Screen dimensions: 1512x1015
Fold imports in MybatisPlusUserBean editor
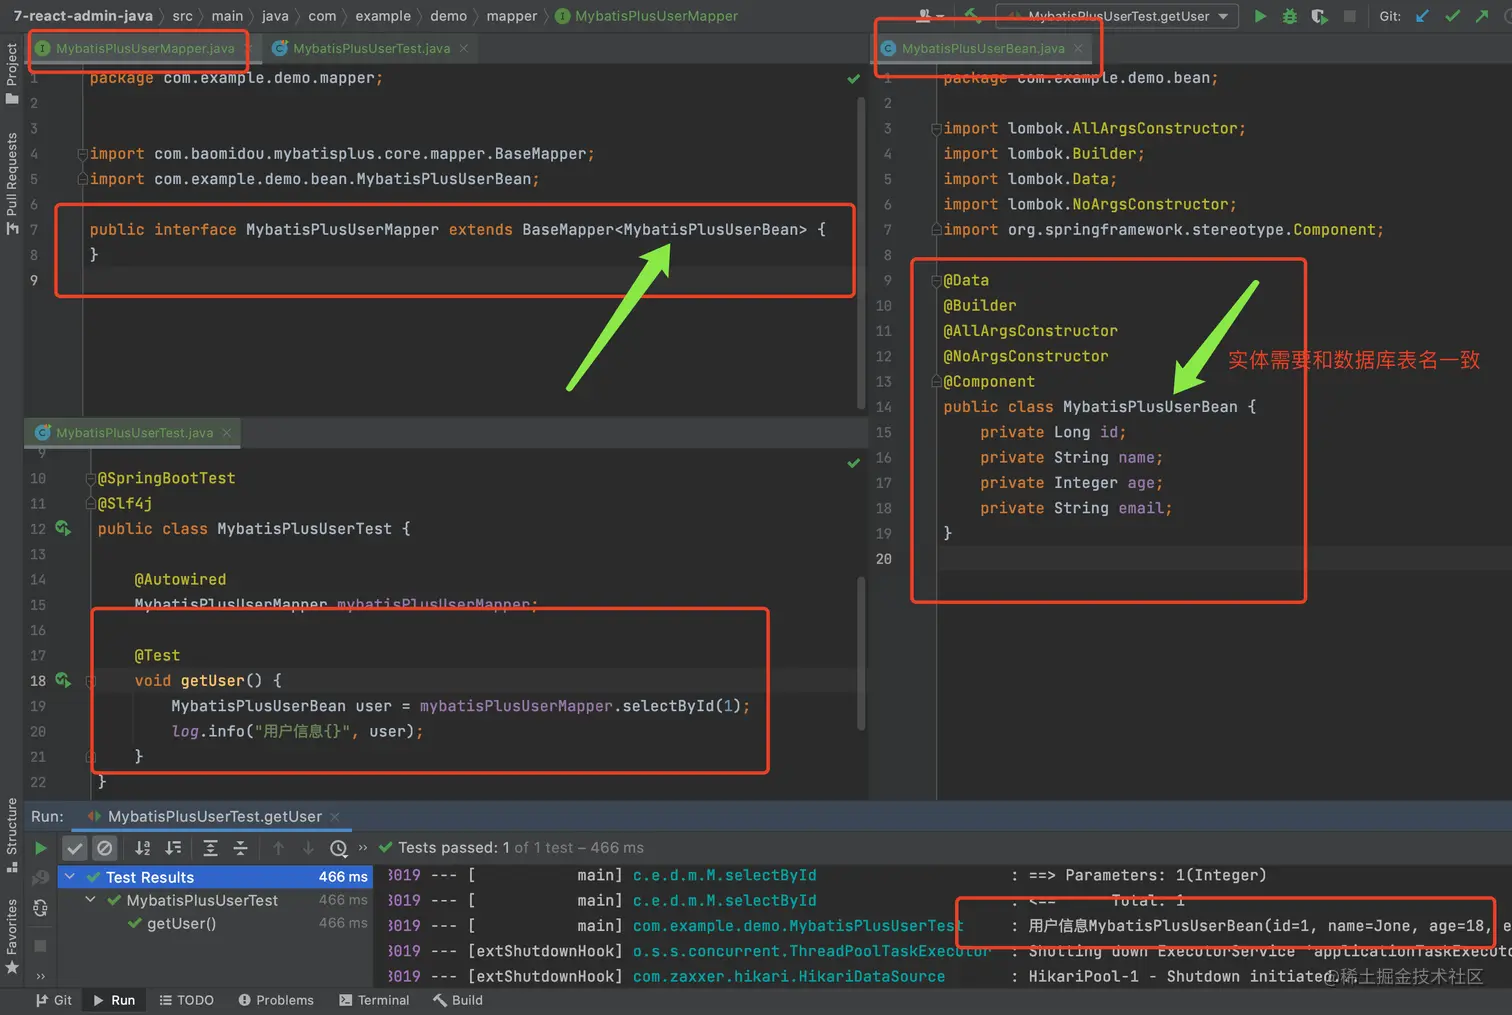click(x=936, y=129)
